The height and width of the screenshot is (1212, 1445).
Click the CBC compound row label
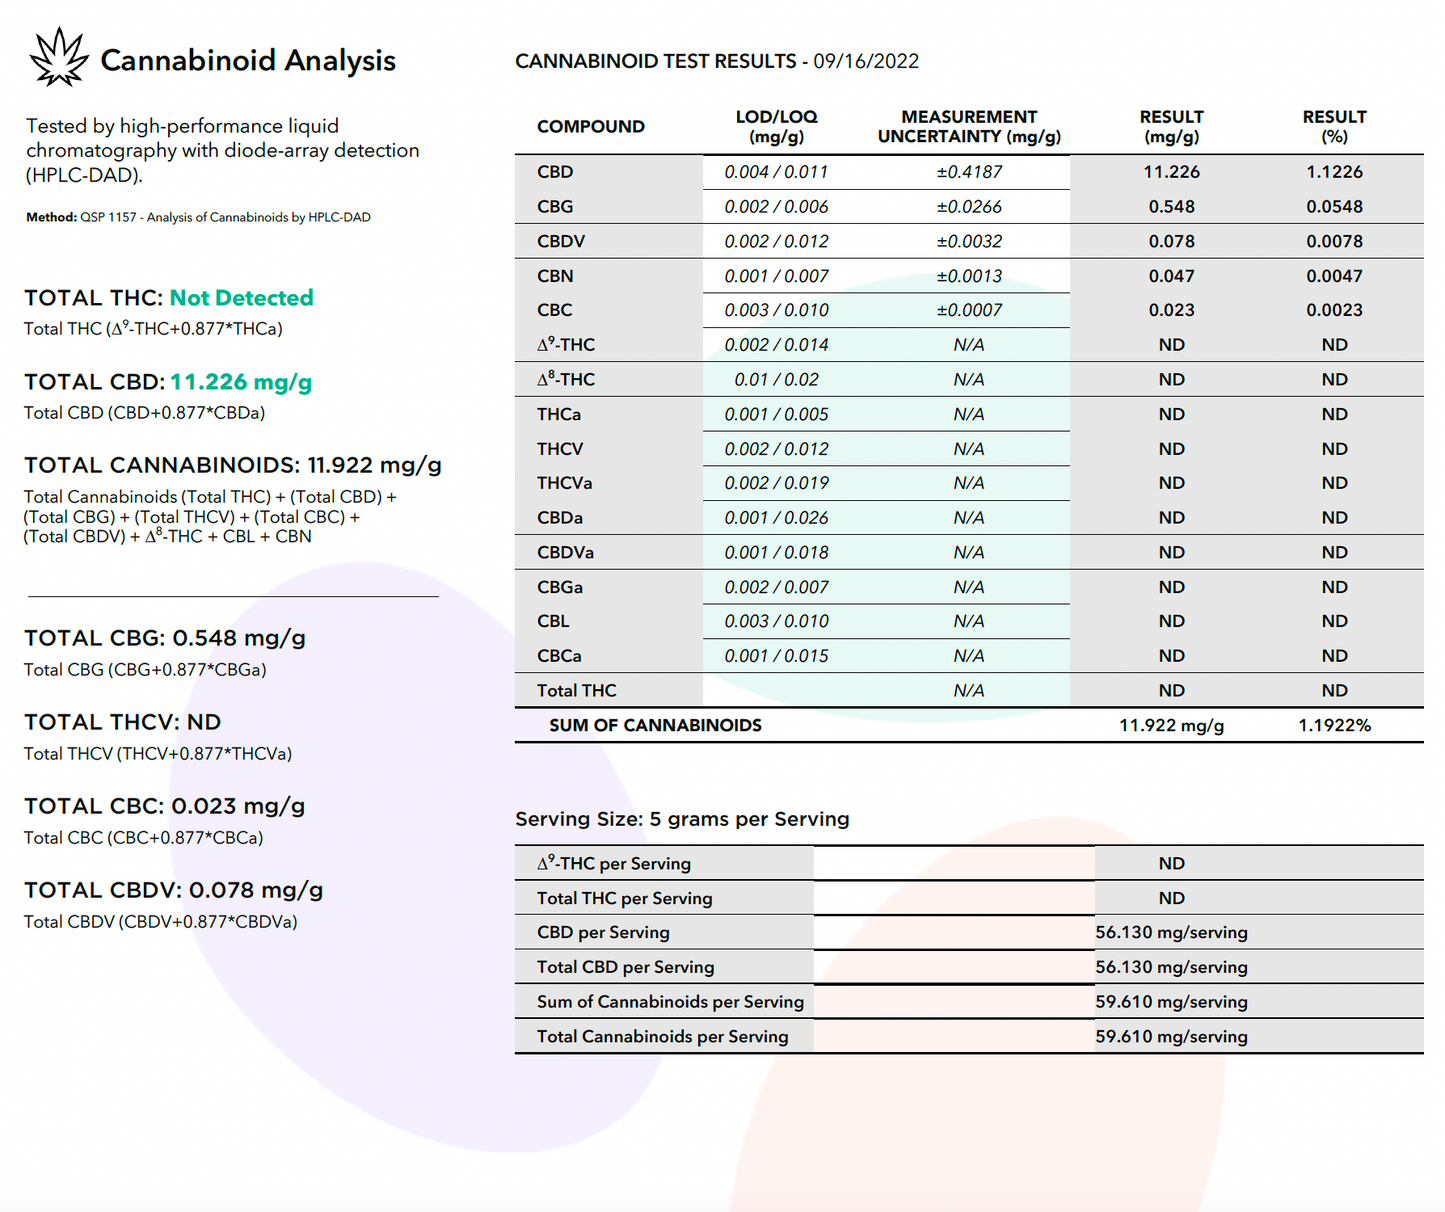(x=555, y=310)
